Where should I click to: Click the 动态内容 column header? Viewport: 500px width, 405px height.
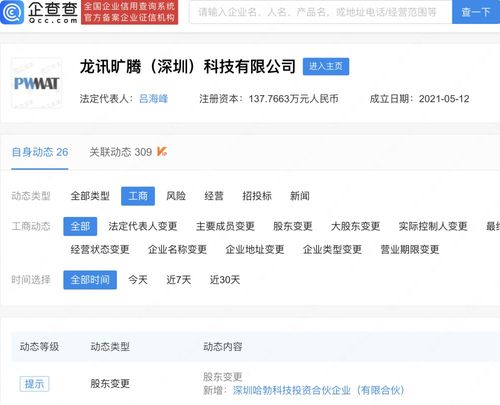pyautogui.click(x=223, y=347)
